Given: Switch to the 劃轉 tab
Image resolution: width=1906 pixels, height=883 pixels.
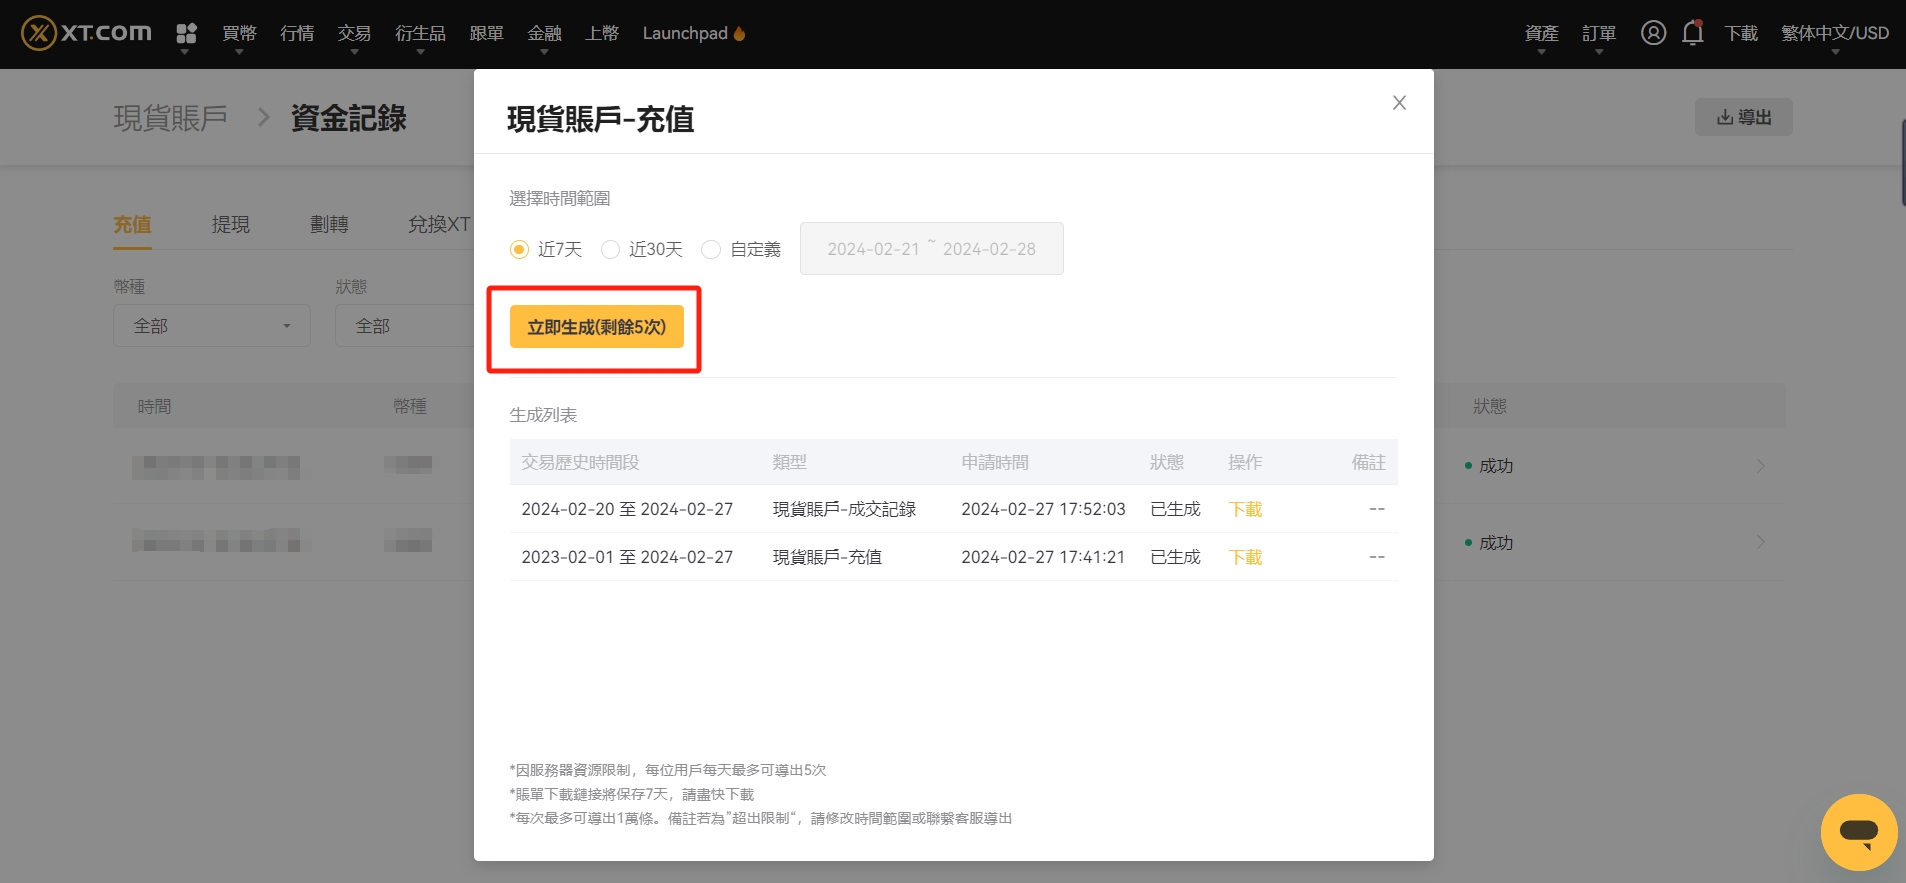Looking at the screenshot, I should tap(329, 225).
